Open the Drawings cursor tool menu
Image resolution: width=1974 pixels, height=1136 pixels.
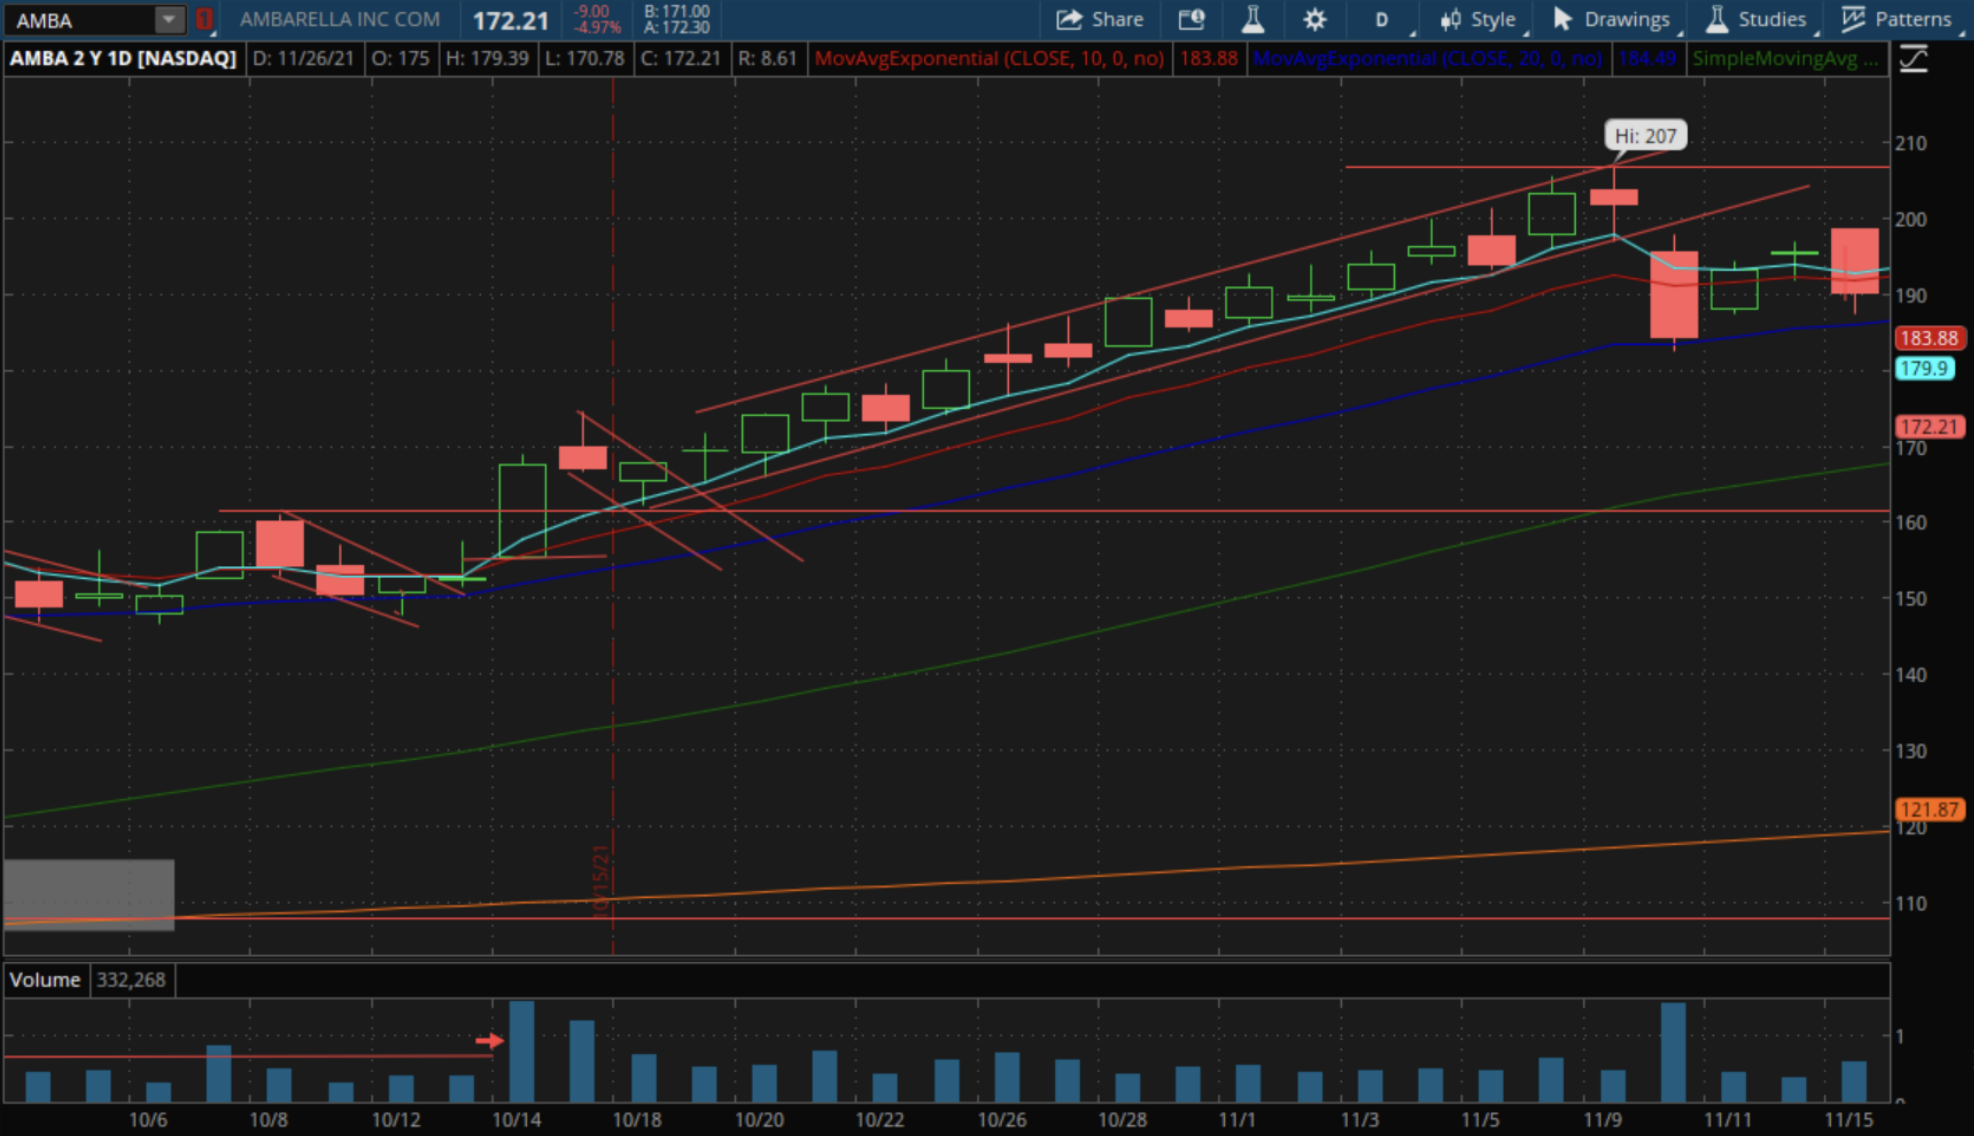1611,19
